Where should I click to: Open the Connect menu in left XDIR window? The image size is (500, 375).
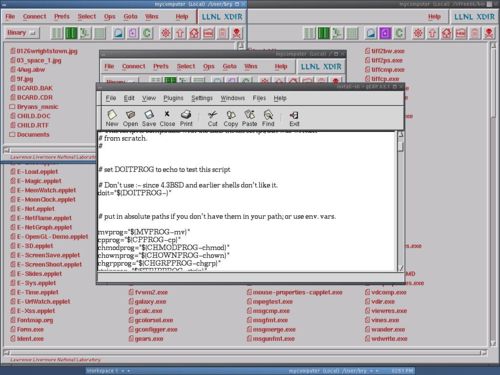[x=35, y=16]
